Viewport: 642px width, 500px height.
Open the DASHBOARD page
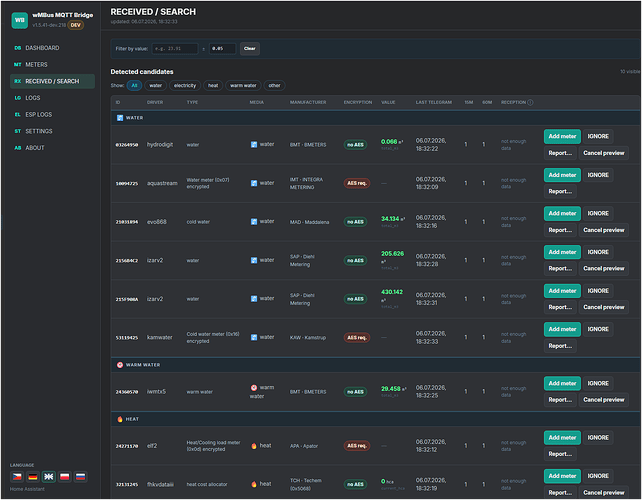click(x=42, y=48)
